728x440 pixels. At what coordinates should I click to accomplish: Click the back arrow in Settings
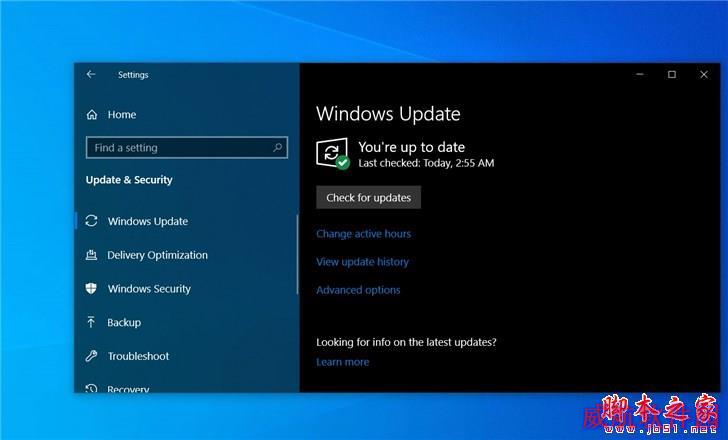[x=91, y=74]
